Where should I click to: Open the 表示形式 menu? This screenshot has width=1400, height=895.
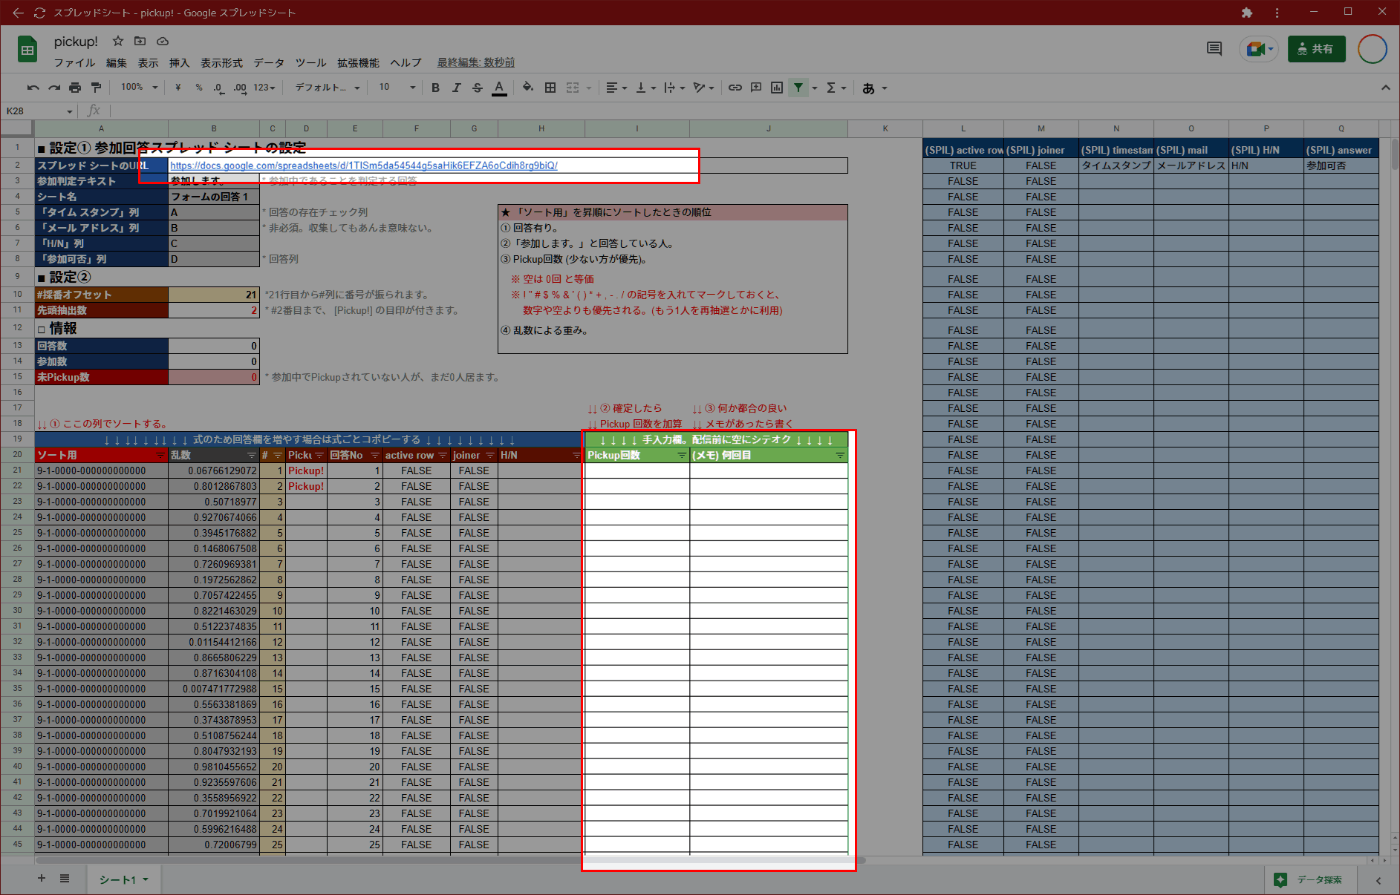(222, 63)
